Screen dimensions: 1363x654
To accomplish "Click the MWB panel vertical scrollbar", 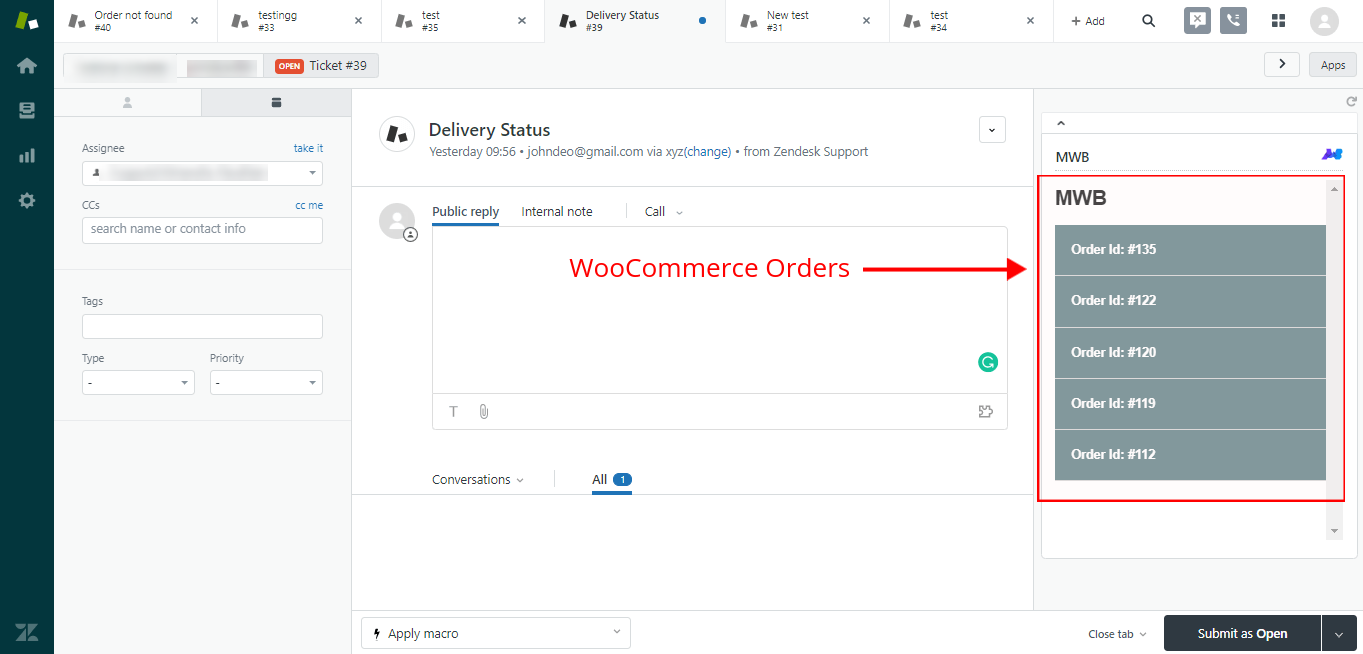I will 1334,359.
